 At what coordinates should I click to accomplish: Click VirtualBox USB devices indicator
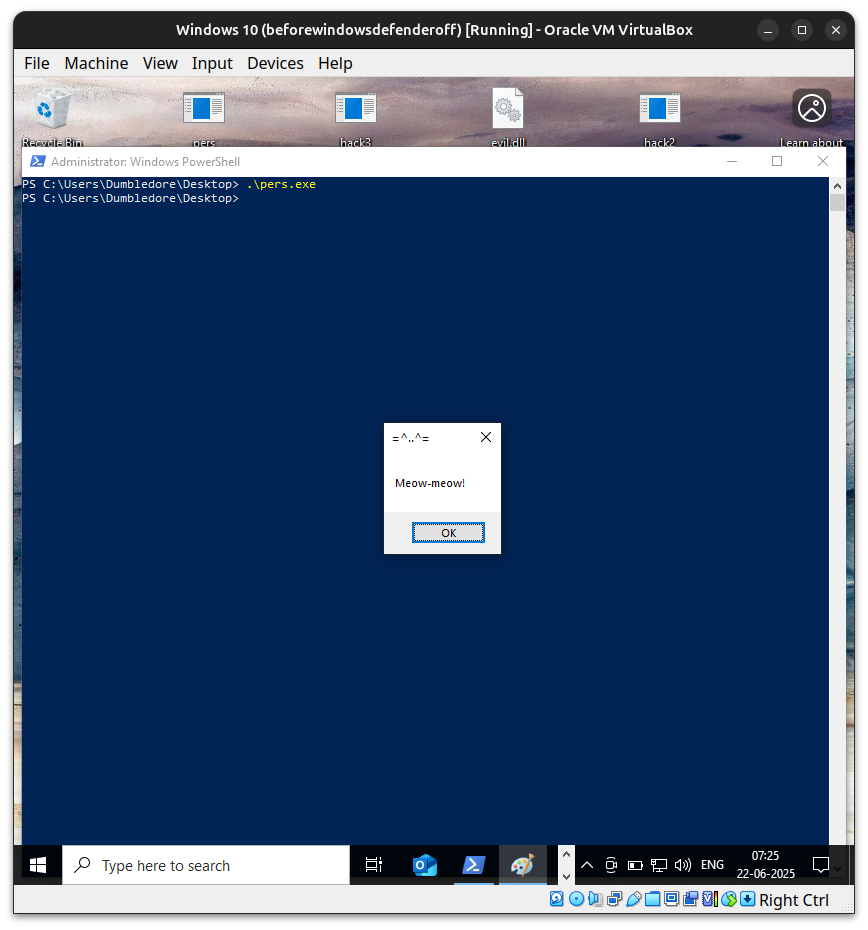[x=634, y=899]
